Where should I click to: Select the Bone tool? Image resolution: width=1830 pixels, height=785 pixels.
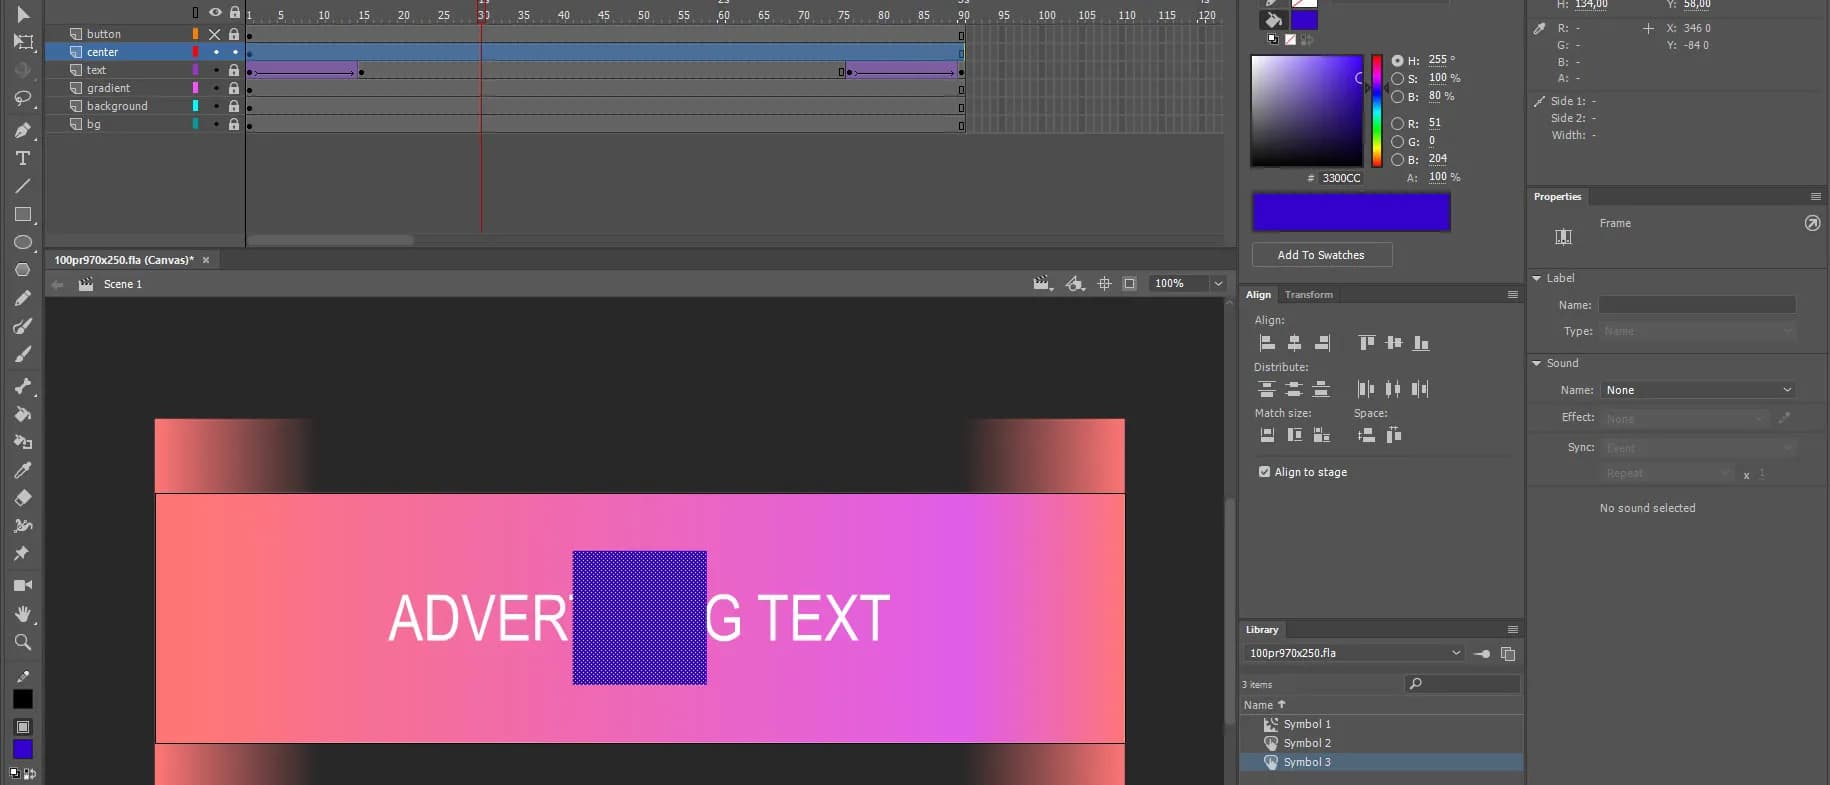[x=23, y=386]
